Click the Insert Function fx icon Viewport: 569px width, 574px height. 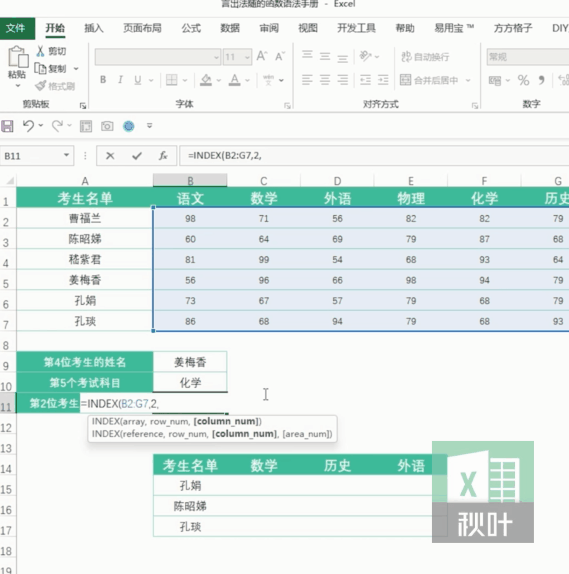(163, 156)
